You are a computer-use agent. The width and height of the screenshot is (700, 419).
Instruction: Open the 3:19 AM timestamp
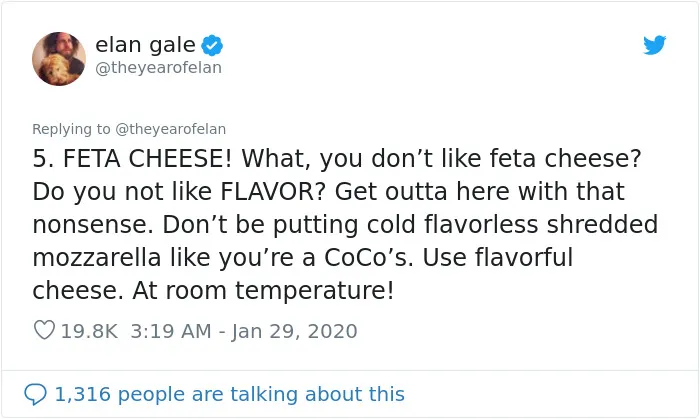(171, 331)
